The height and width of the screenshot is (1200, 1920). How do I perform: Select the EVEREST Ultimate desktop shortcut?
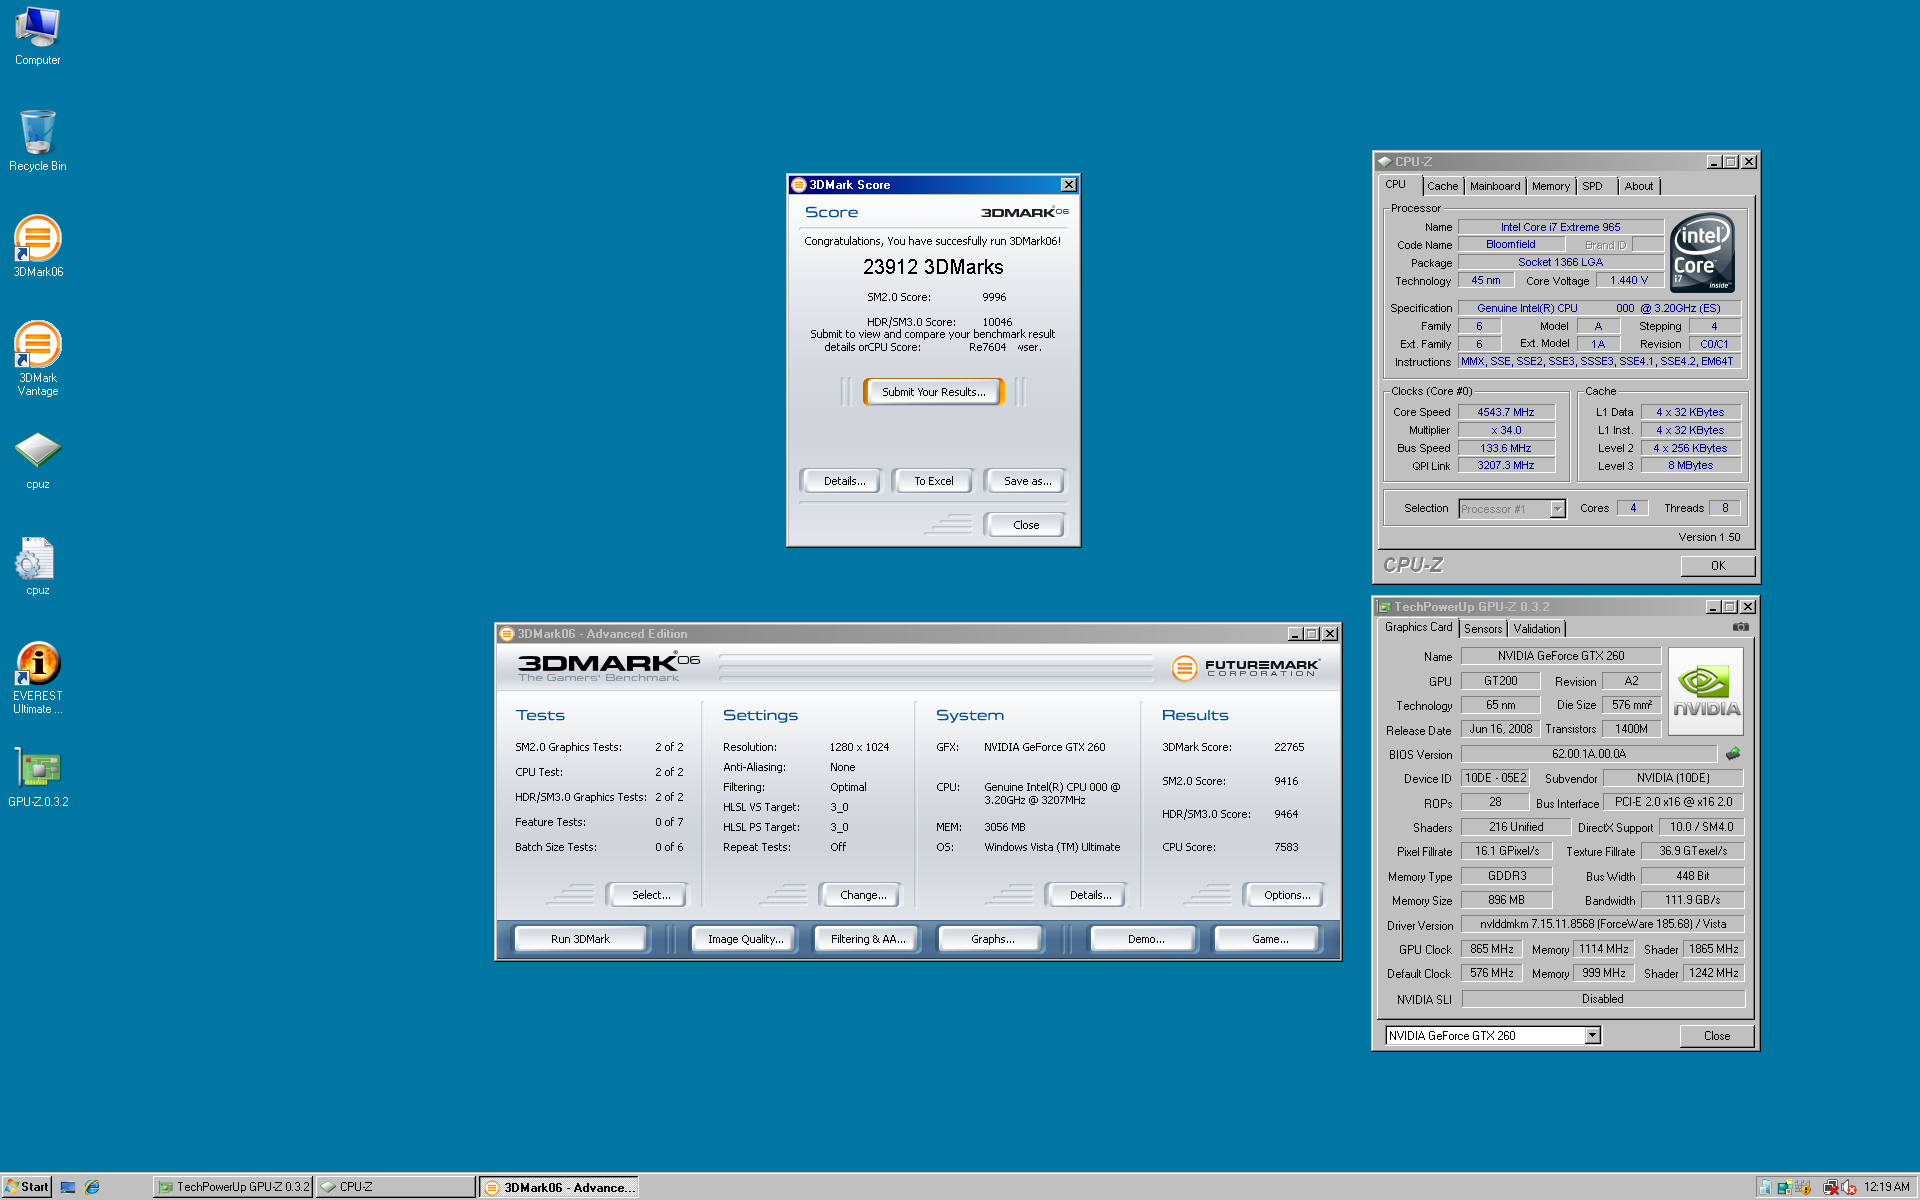pos(37,678)
